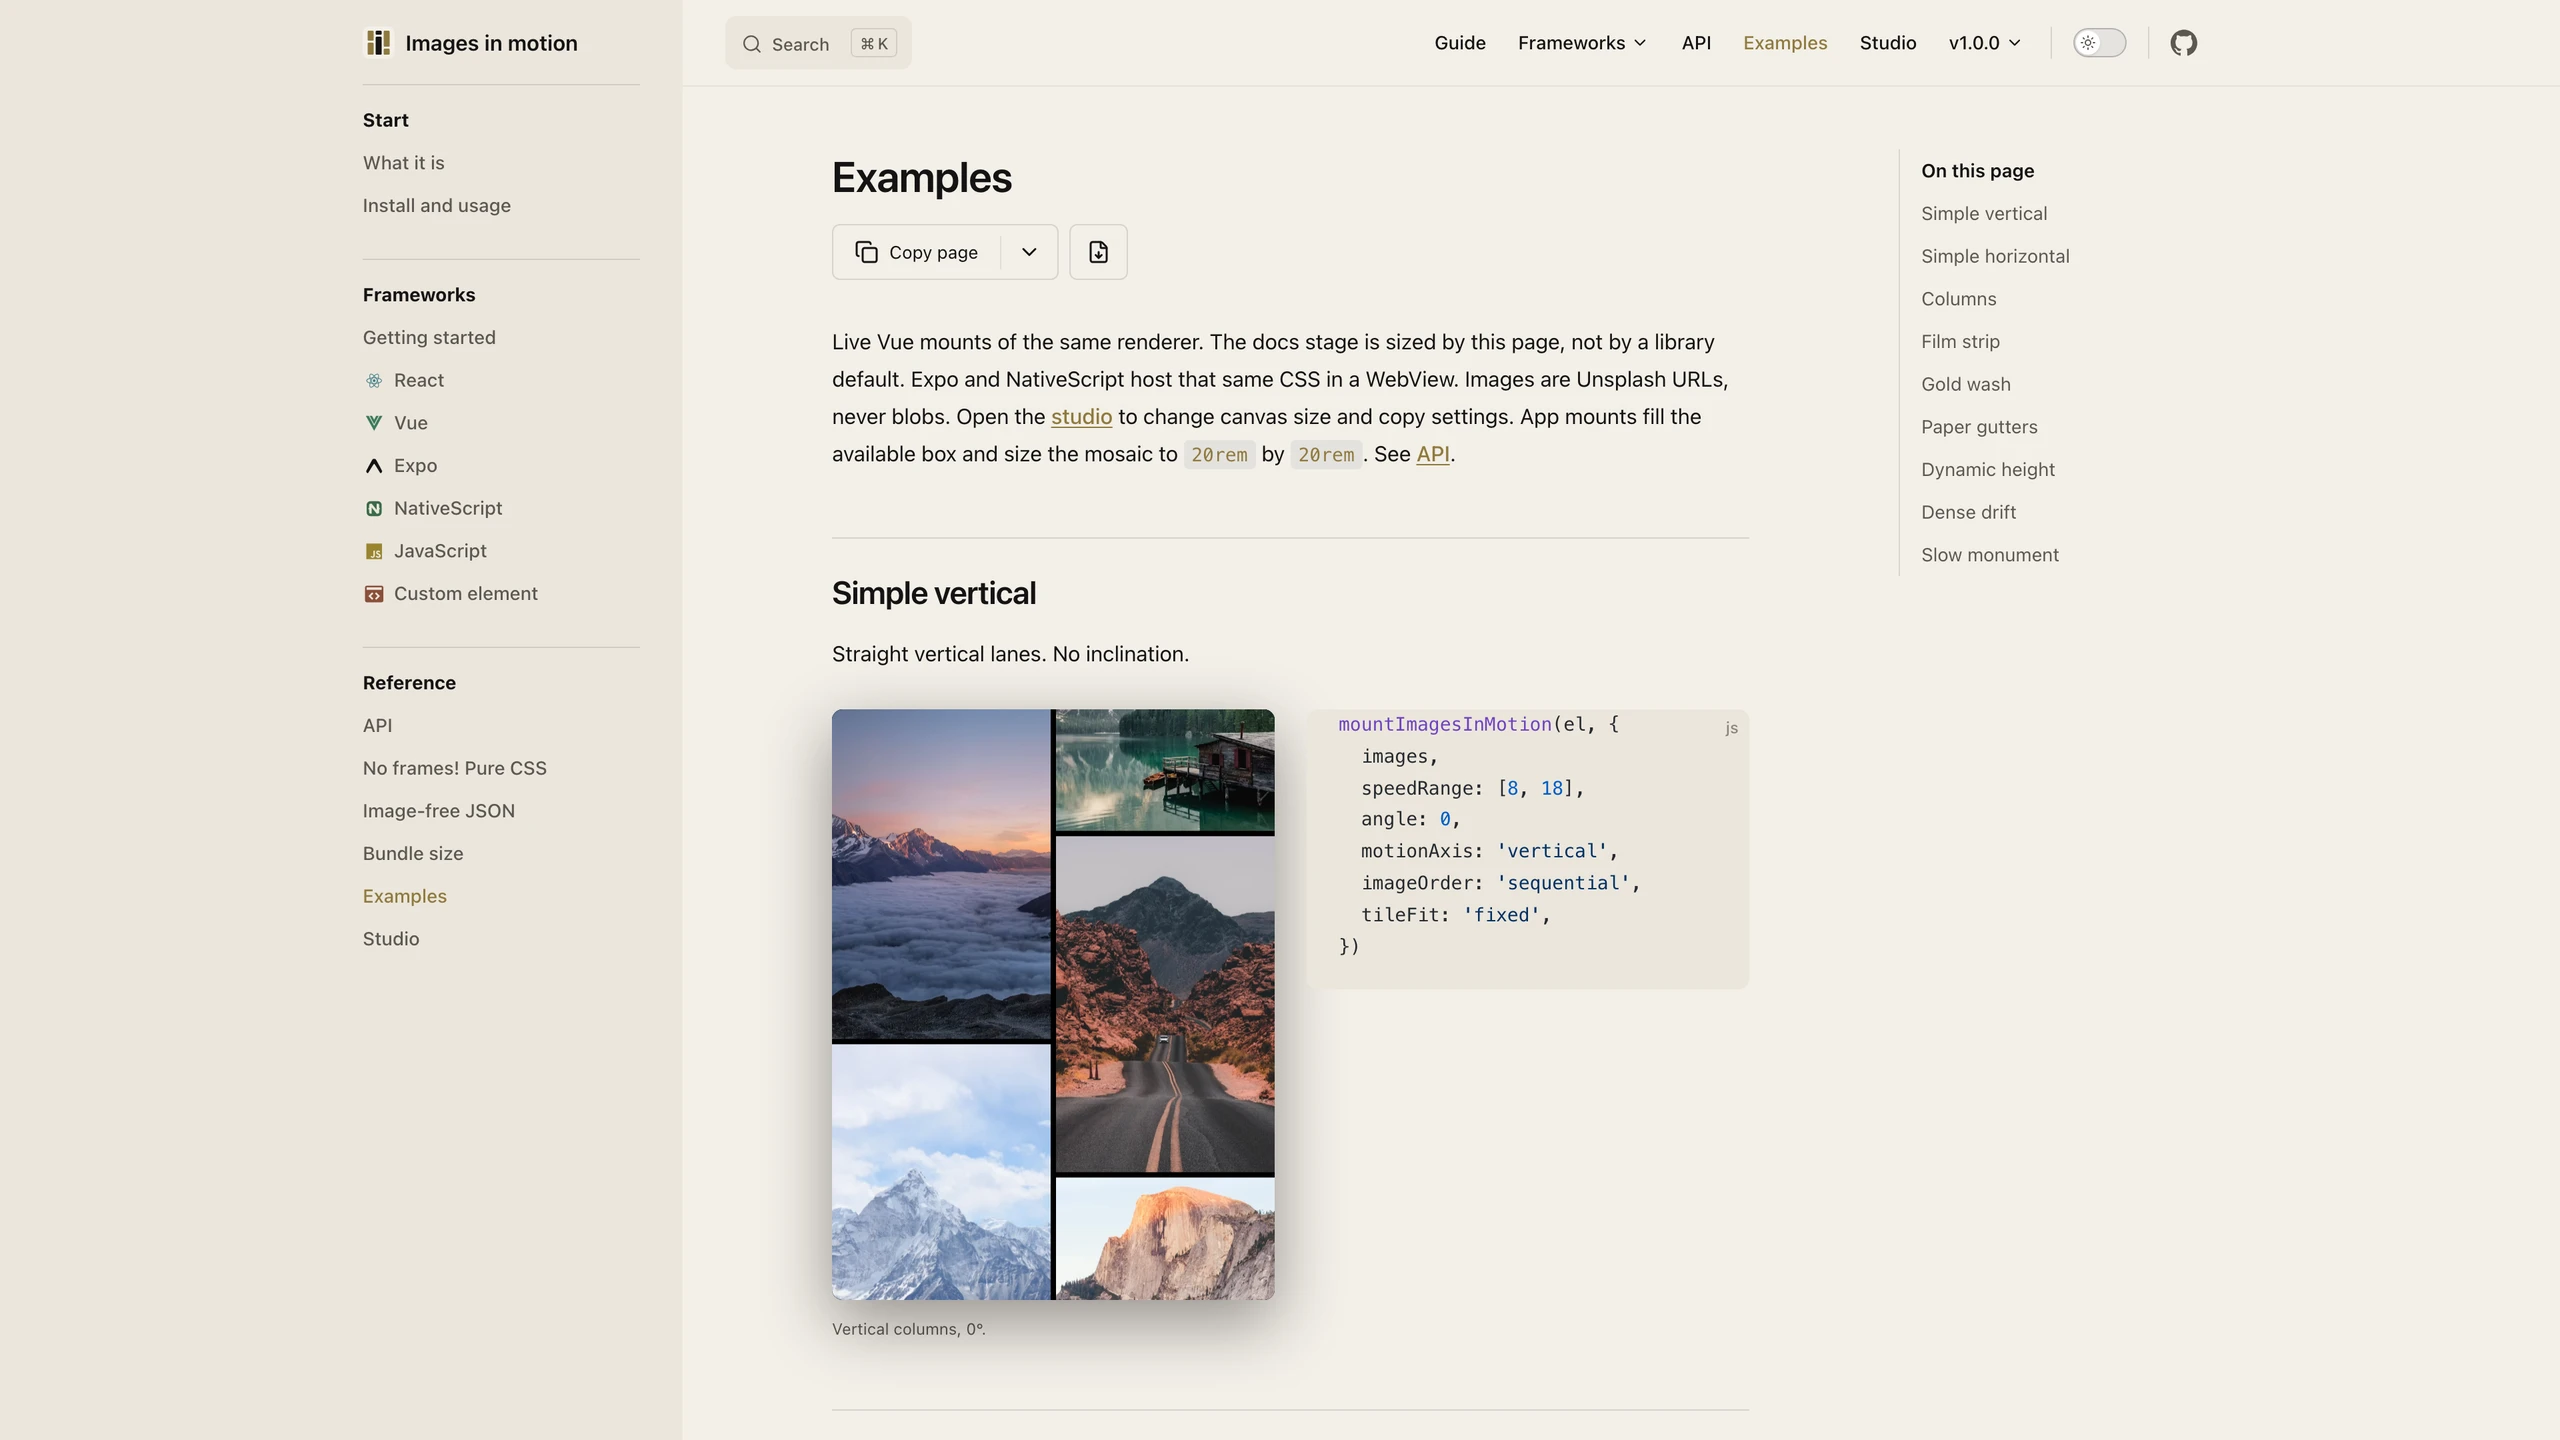Open Image-free JSON sidebar page
Image resolution: width=2560 pixels, height=1440 pixels.
coord(438,811)
